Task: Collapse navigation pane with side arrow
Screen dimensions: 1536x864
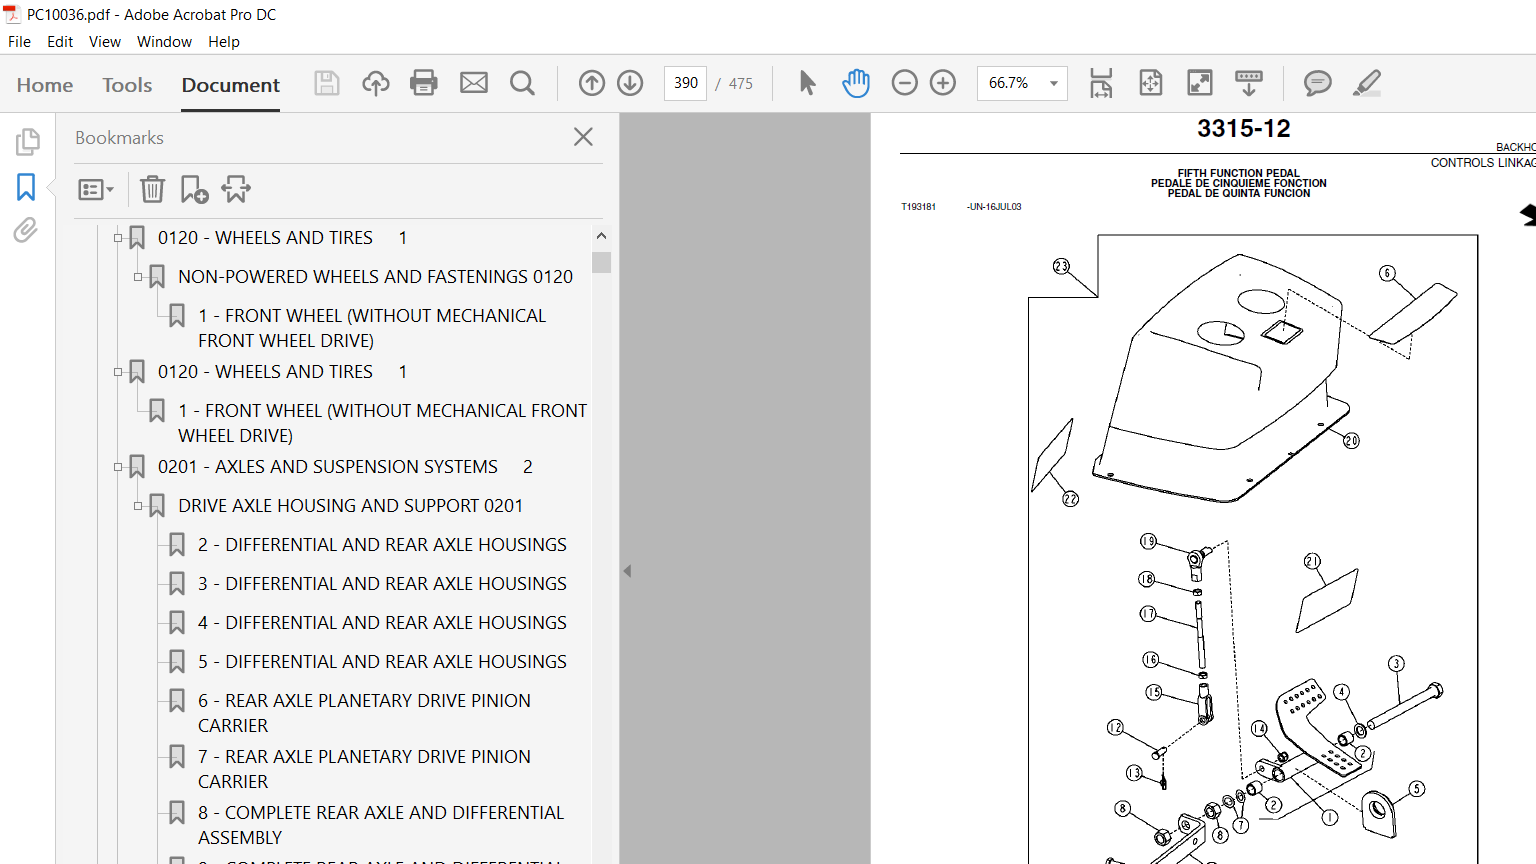Action: [x=627, y=571]
